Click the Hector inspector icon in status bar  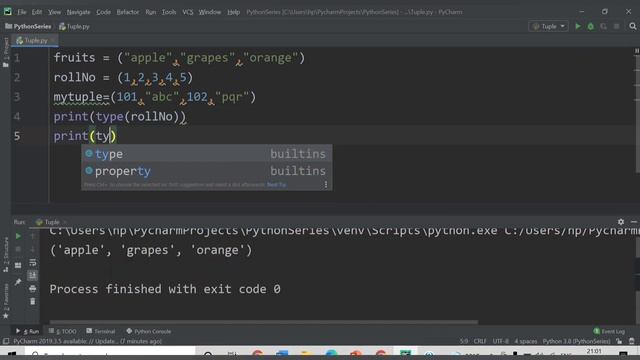coord(632,341)
